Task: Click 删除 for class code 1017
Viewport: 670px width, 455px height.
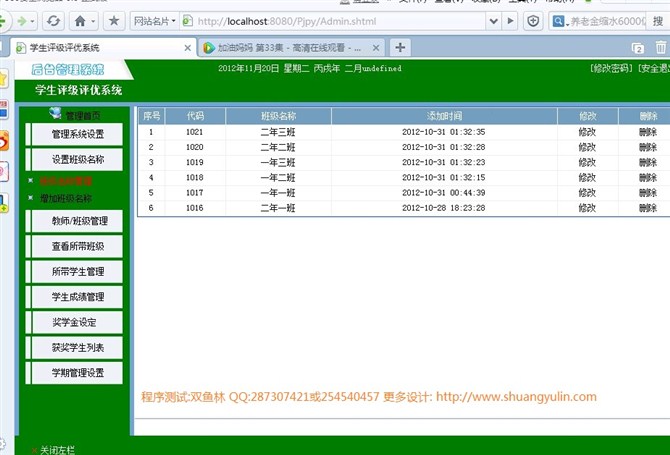Action: coord(648,193)
